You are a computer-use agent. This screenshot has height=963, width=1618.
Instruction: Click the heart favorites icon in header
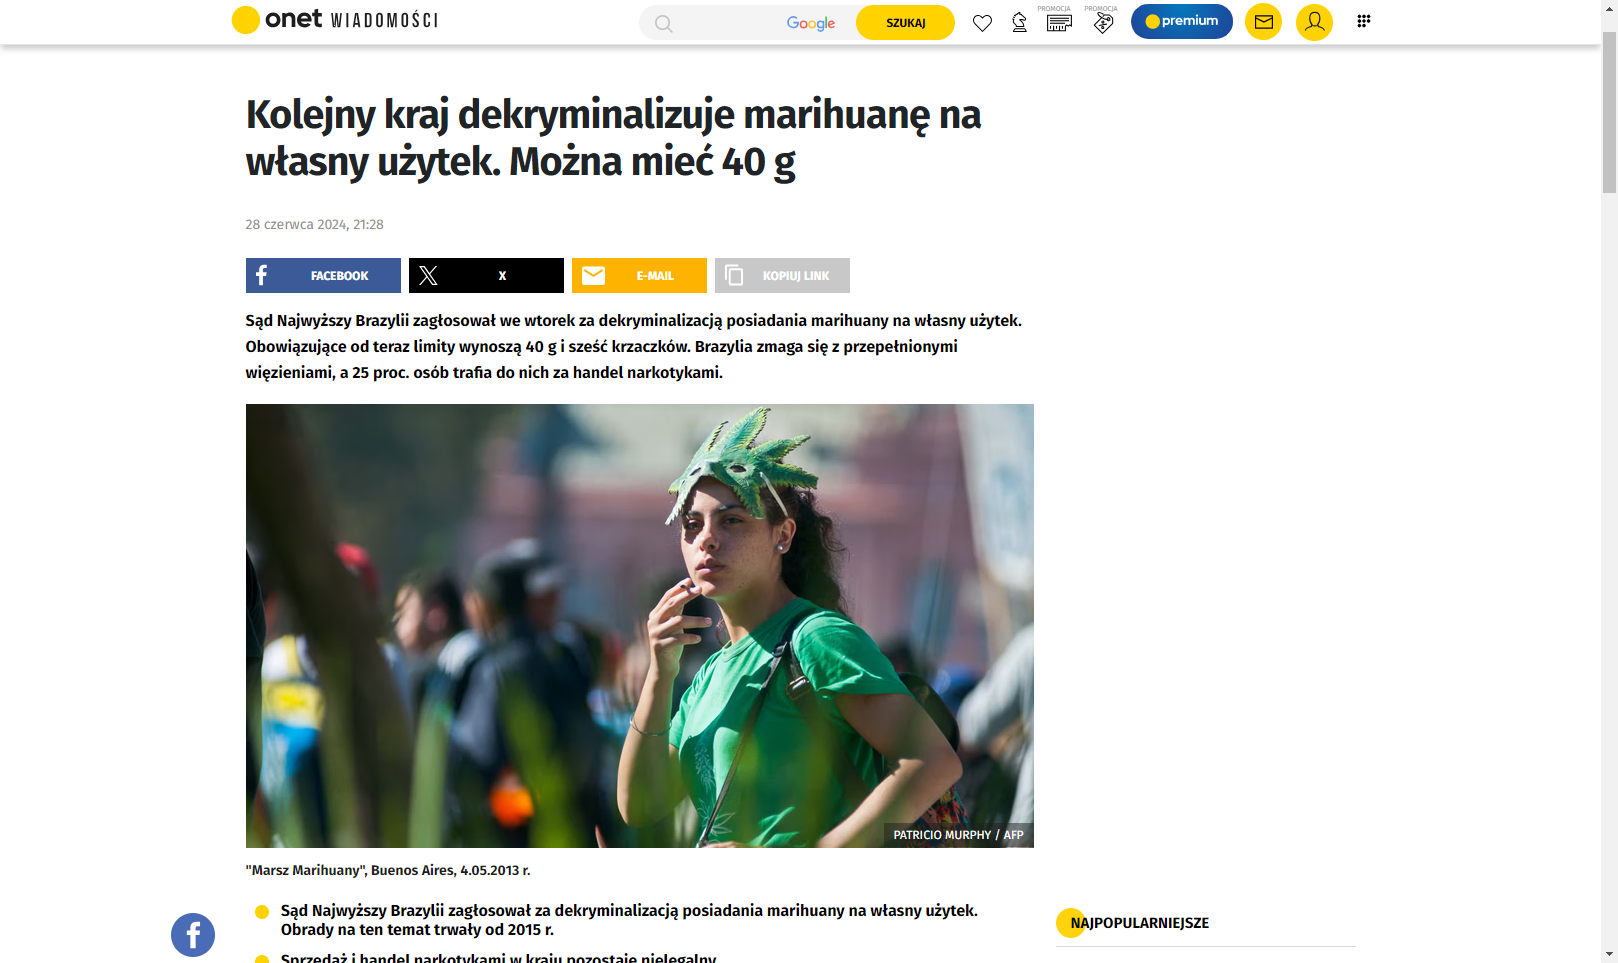(982, 23)
